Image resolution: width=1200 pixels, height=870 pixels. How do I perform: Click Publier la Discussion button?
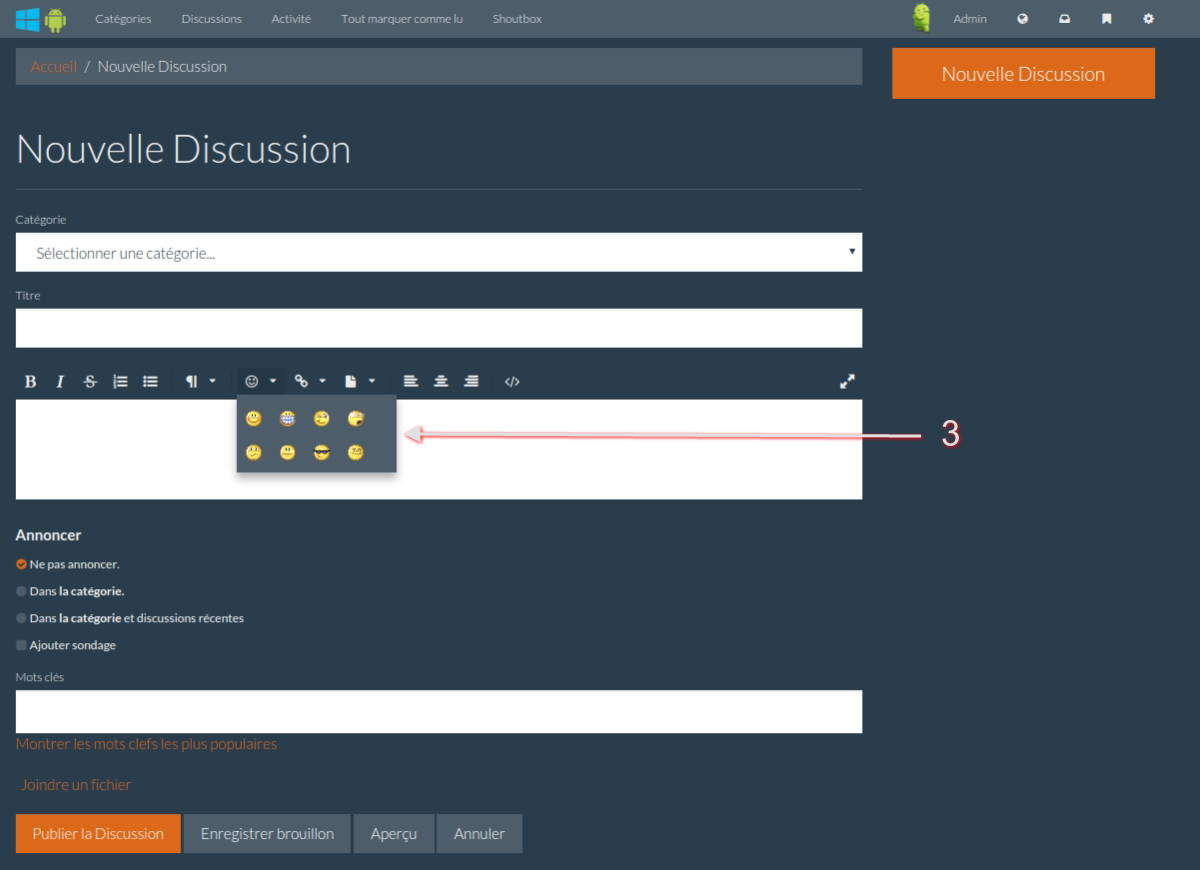point(98,834)
